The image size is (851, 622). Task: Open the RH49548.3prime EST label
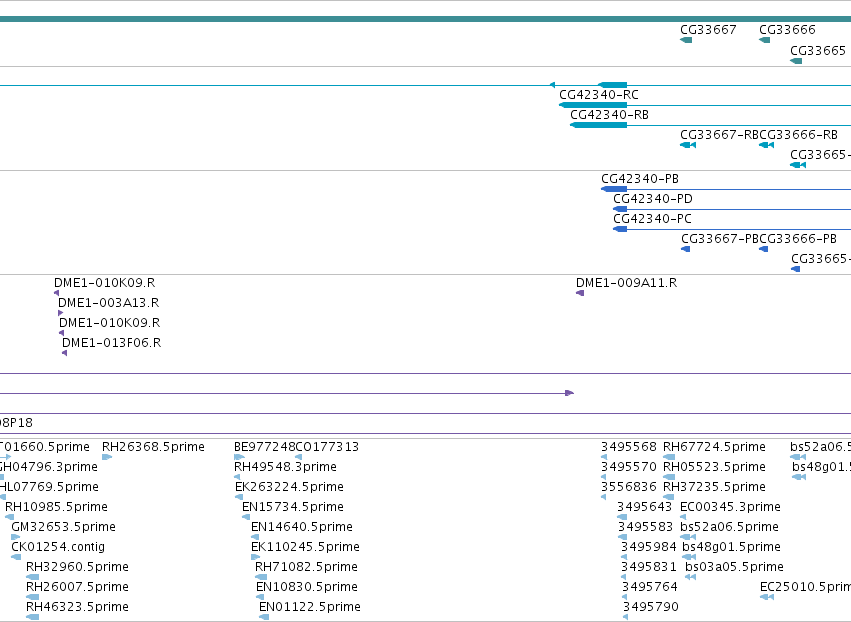click(x=285, y=467)
